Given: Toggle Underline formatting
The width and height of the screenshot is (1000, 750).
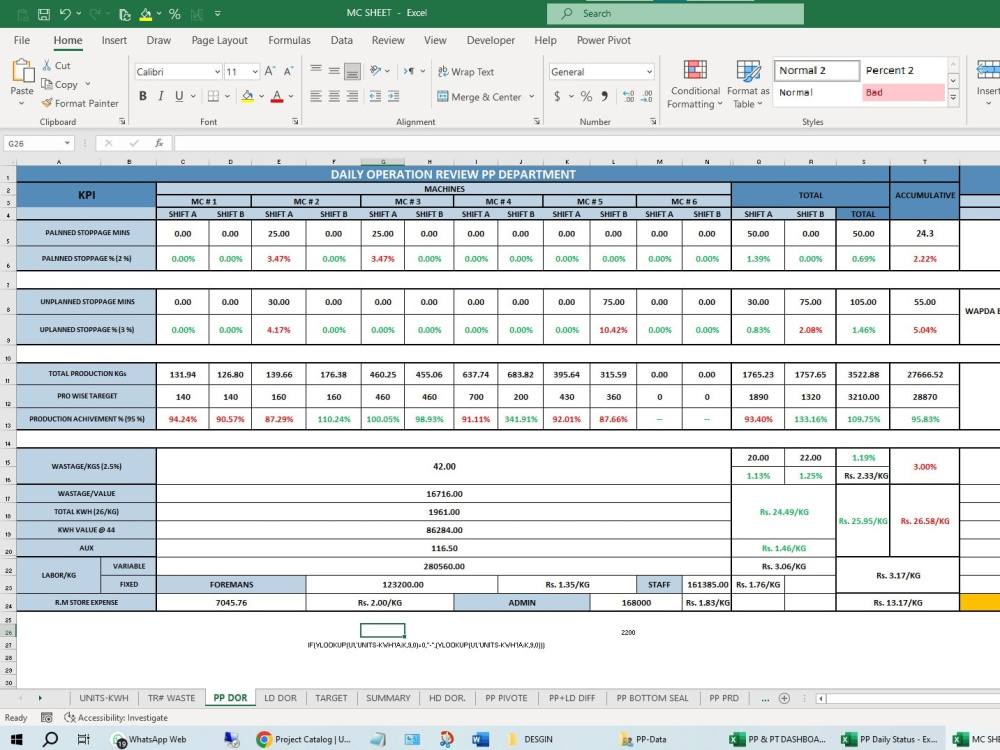Looking at the screenshot, I should point(179,96).
